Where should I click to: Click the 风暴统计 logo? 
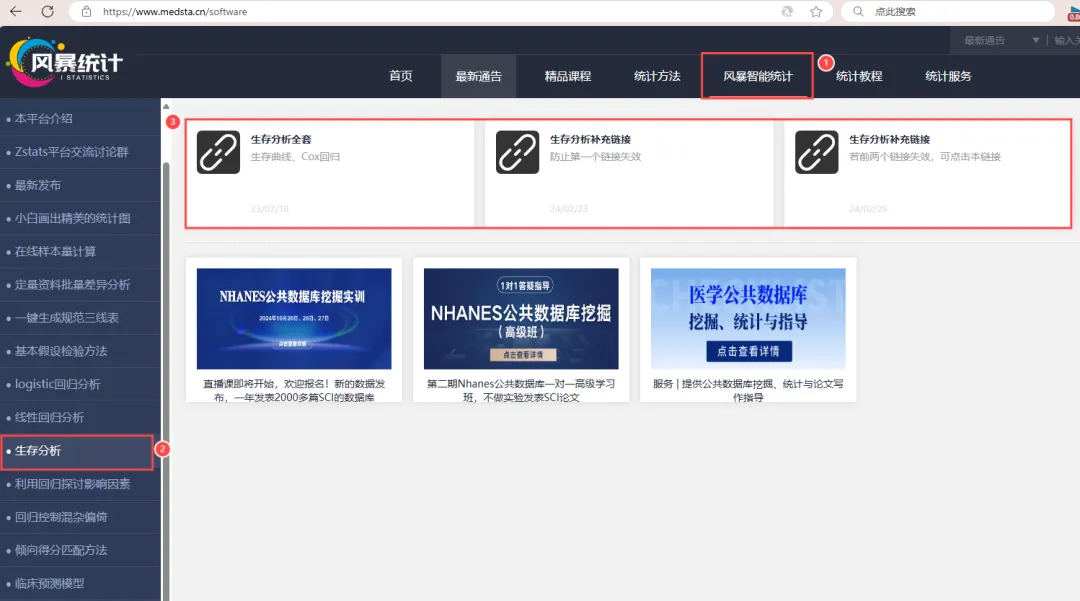click(65, 63)
